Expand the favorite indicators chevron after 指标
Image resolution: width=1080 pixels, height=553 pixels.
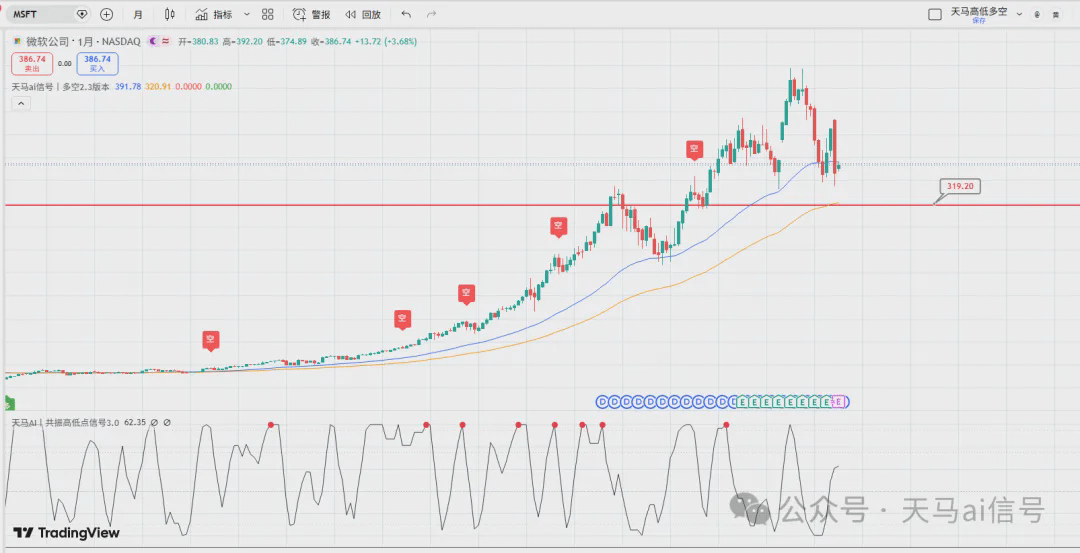[247, 14]
